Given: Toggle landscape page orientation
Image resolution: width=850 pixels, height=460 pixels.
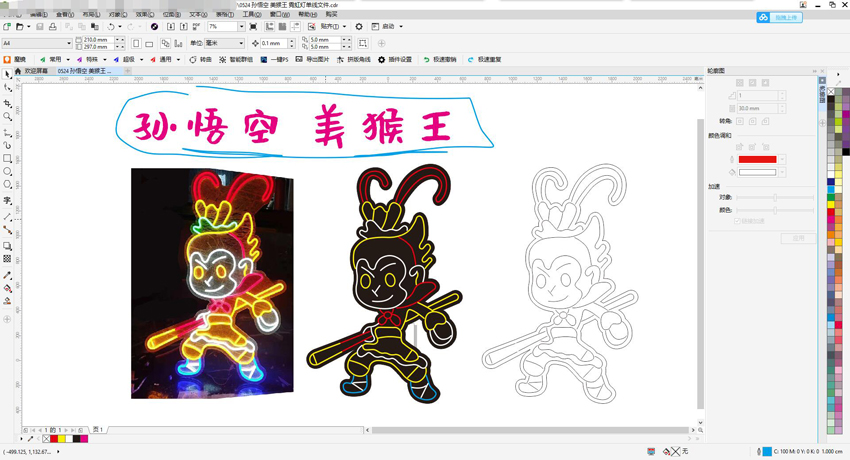Looking at the screenshot, I should [149, 43].
